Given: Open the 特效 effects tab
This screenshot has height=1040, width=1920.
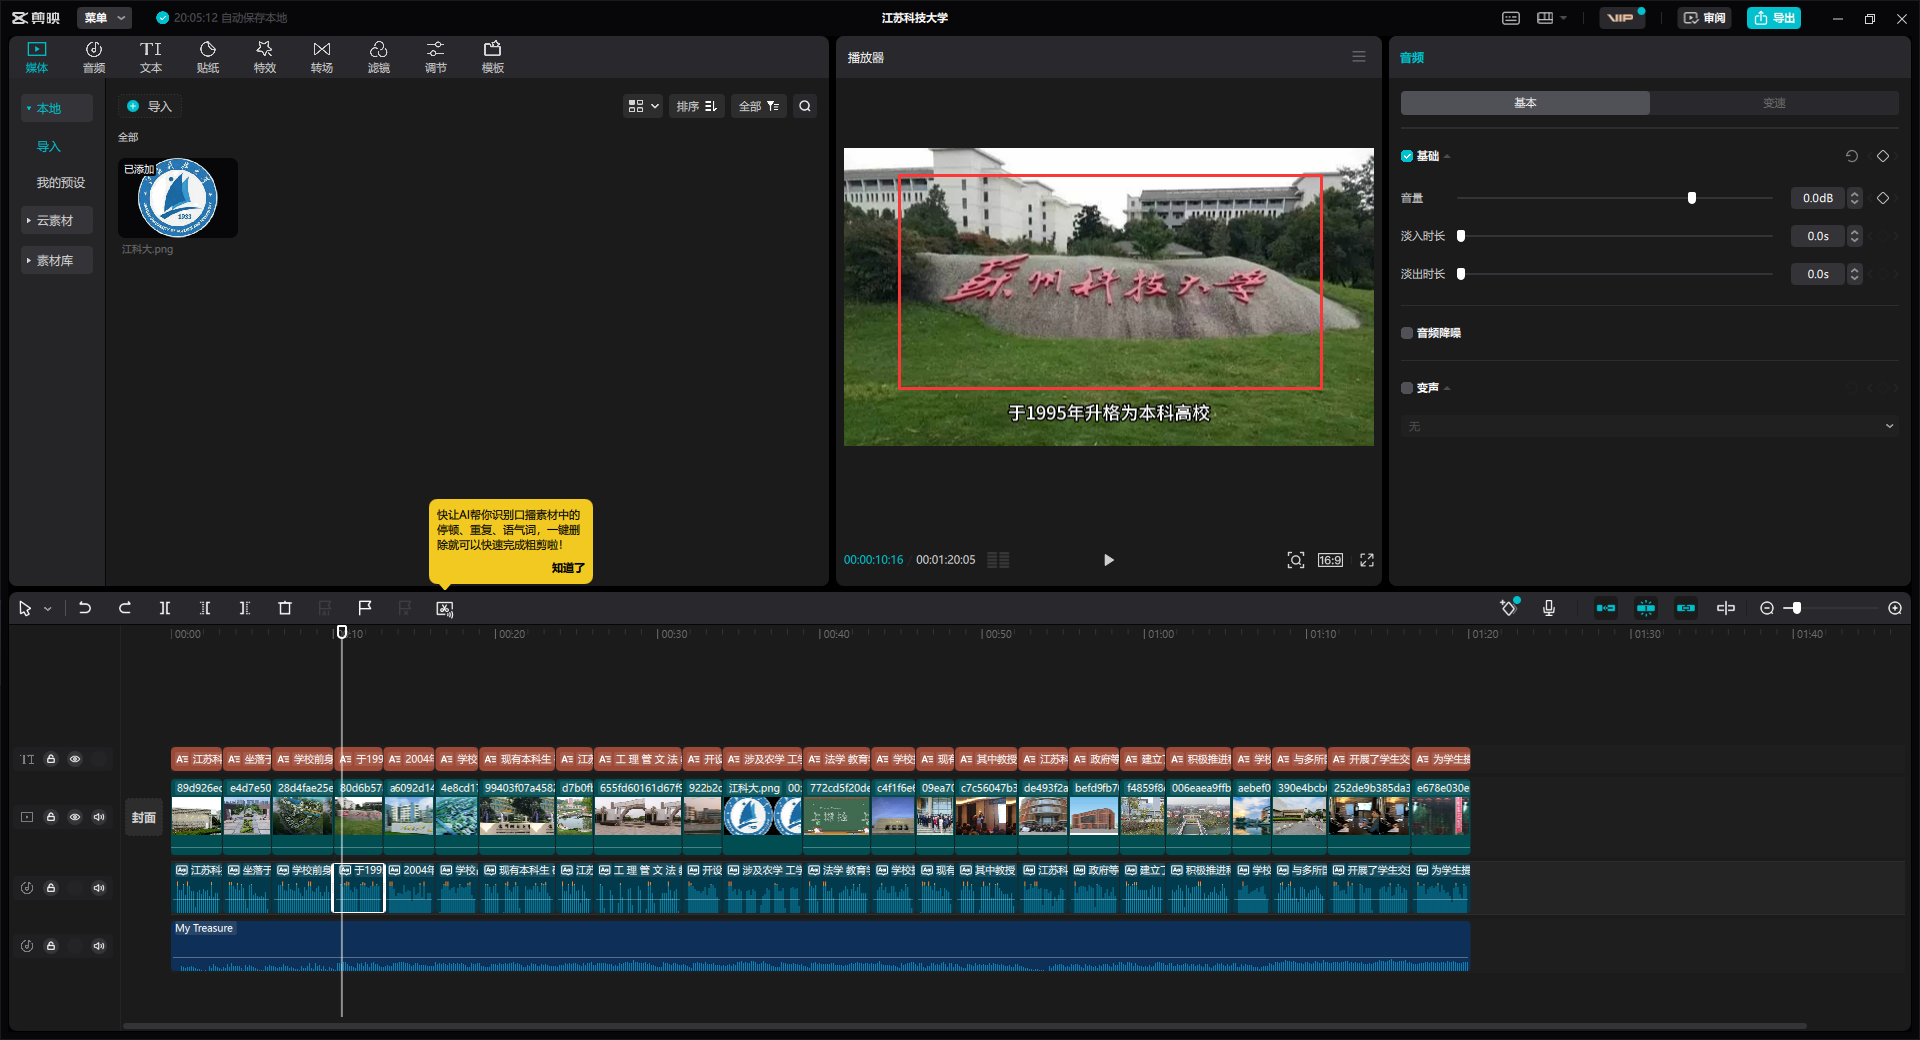Looking at the screenshot, I should (x=265, y=57).
